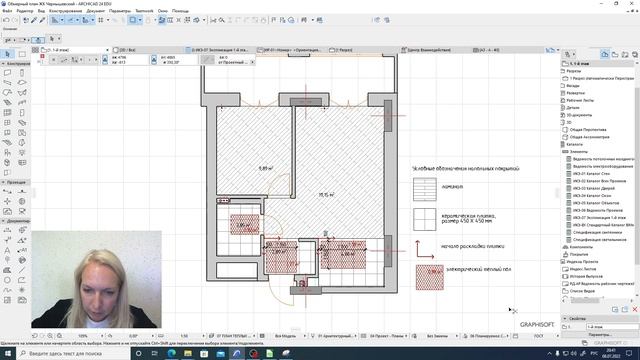Open the 1-й этаж story dropdown
This screenshot has width=640, height=360.
click(x=76, y=50)
